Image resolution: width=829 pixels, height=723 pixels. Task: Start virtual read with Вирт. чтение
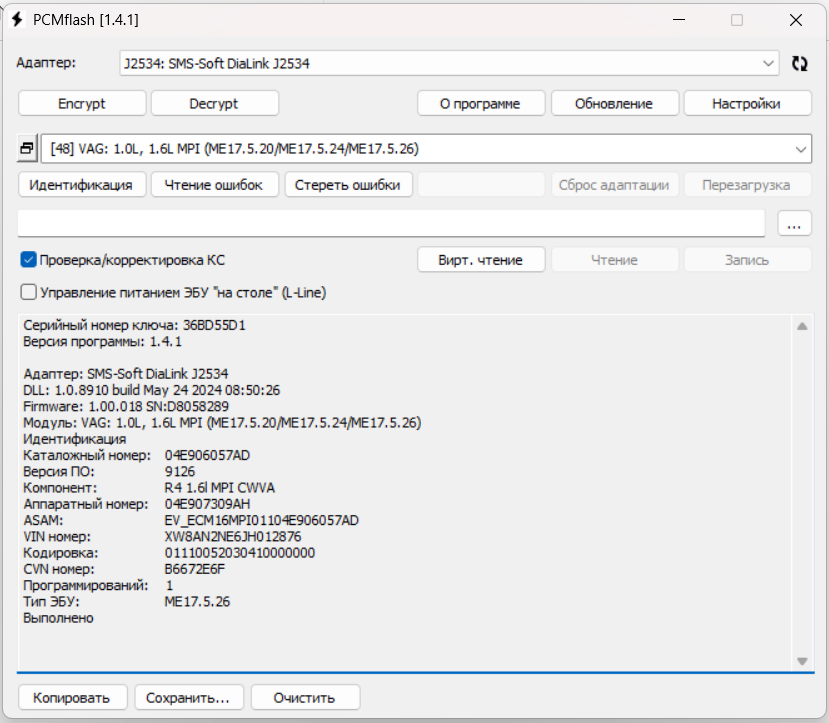480,258
